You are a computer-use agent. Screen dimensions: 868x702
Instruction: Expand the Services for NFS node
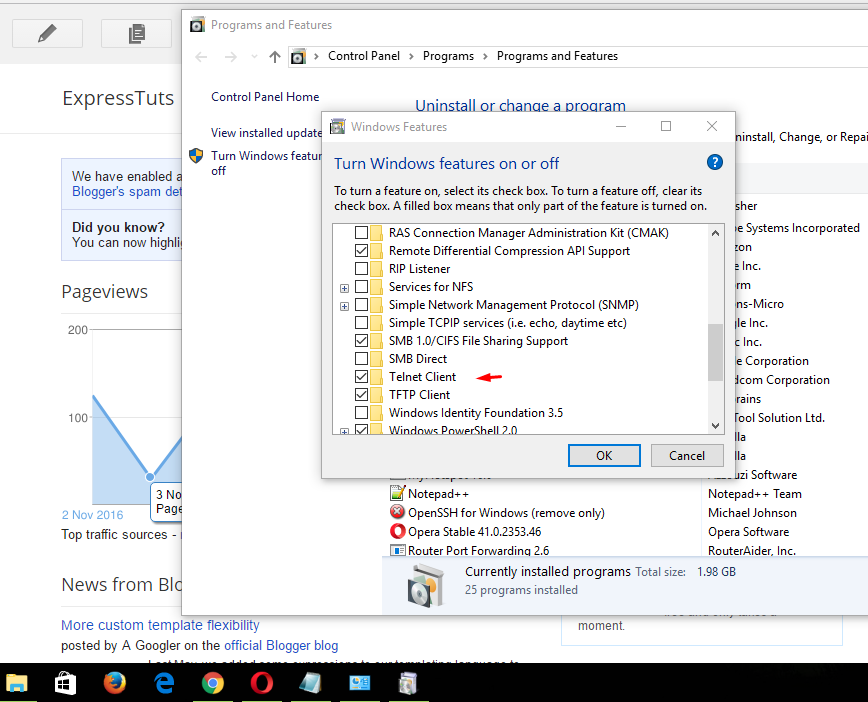point(344,287)
